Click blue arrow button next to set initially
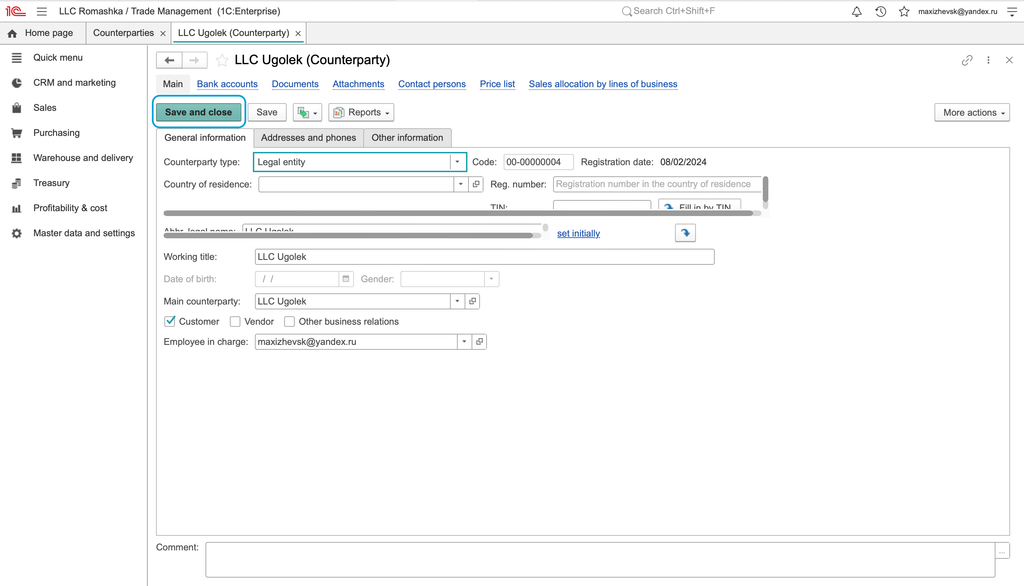This screenshot has height=586, width=1024. click(685, 233)
